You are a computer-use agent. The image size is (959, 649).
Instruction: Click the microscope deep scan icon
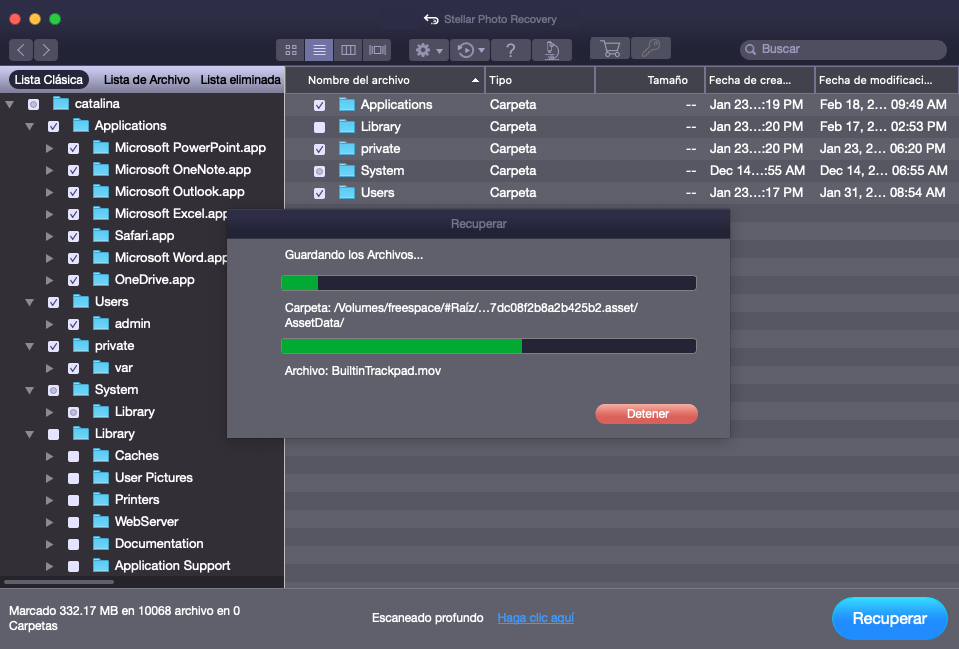click(x=552, y=50)
